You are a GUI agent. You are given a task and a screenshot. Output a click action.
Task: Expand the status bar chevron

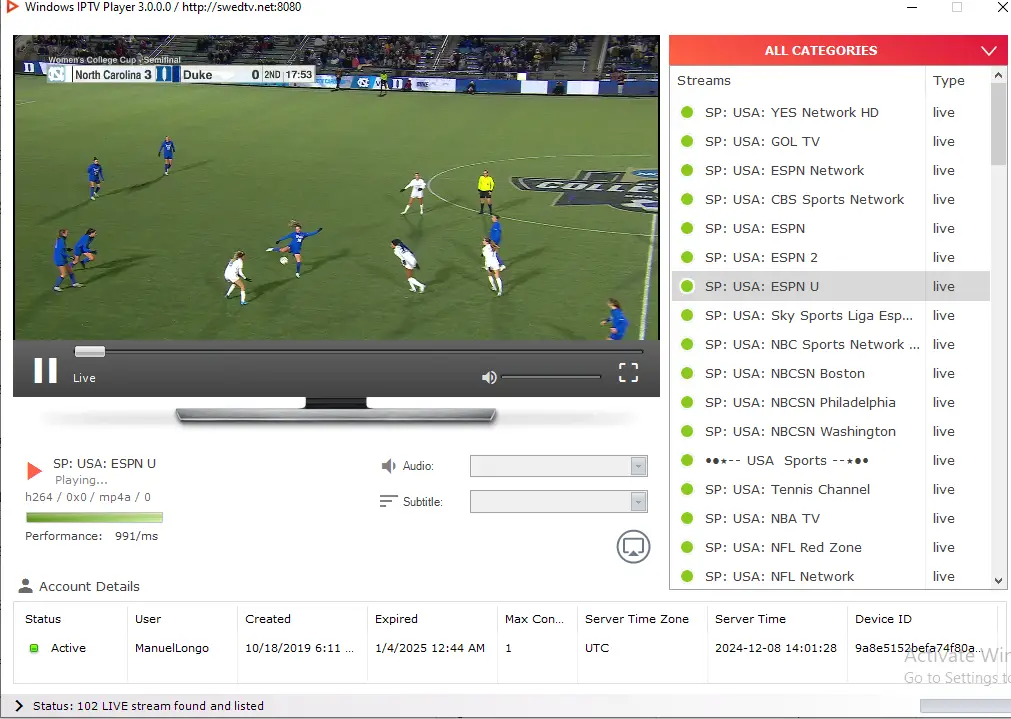coord(19,705)
